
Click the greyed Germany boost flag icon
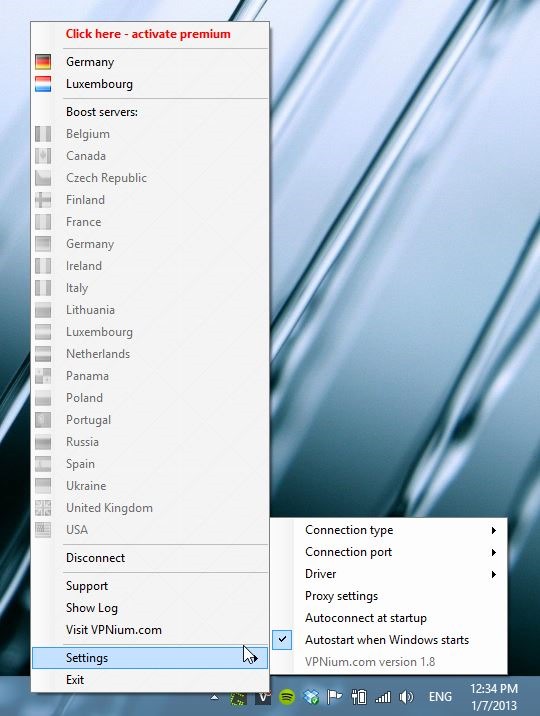(x=43, y=244)
